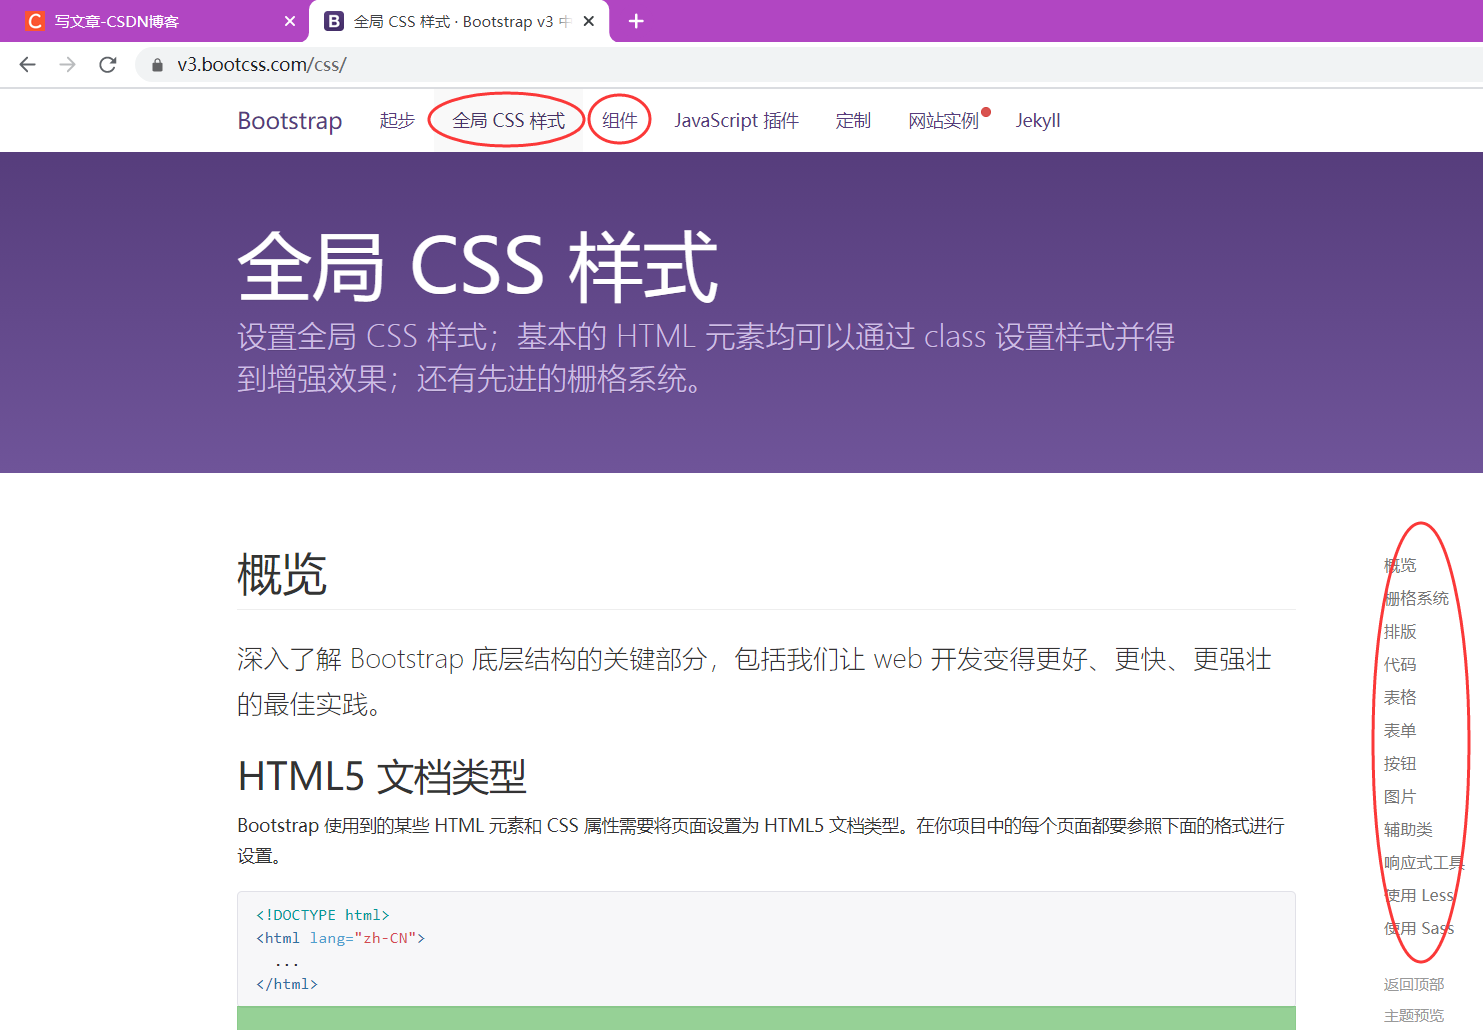Screen dimensions: 1483x1030
Task: Jump to 响应式工具 in sidebar
Action: click(1424, 862)
